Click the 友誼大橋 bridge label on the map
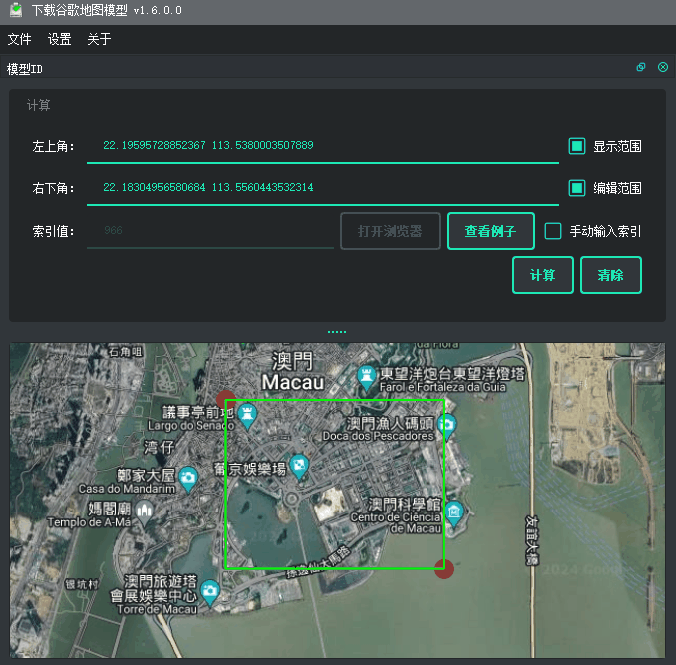Image resolution: width=676 pixels, height=665 pixels. [532, 540]
